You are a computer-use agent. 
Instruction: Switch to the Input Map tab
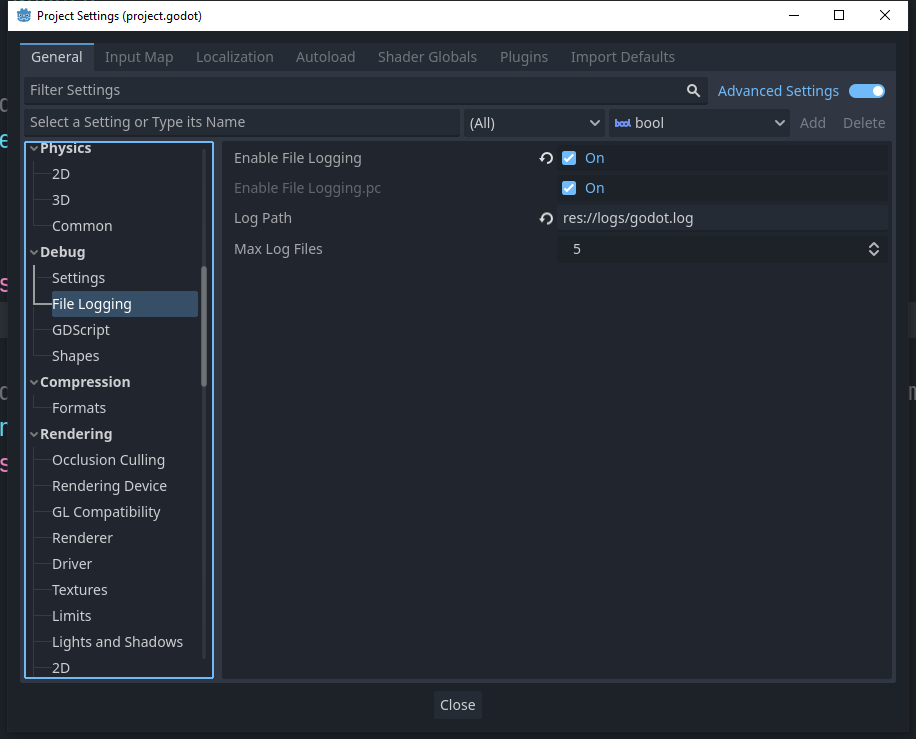(139, 57)
